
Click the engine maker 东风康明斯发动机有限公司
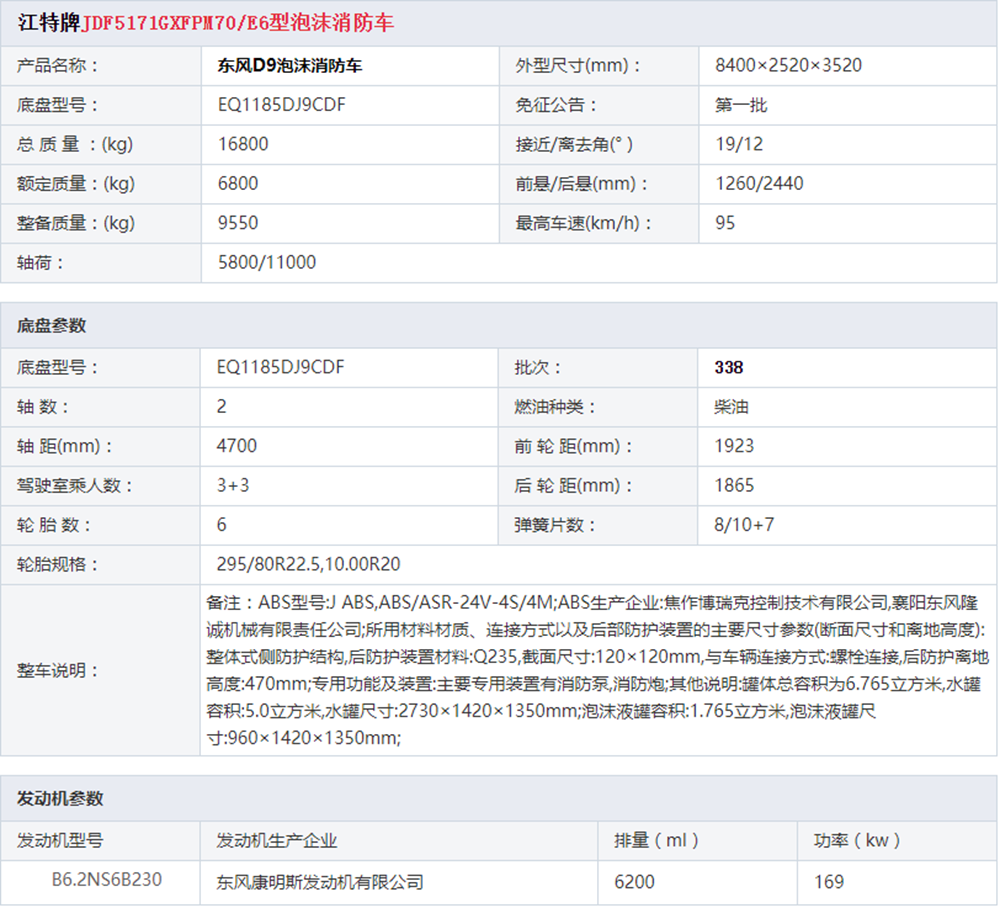tap(320, 882)
